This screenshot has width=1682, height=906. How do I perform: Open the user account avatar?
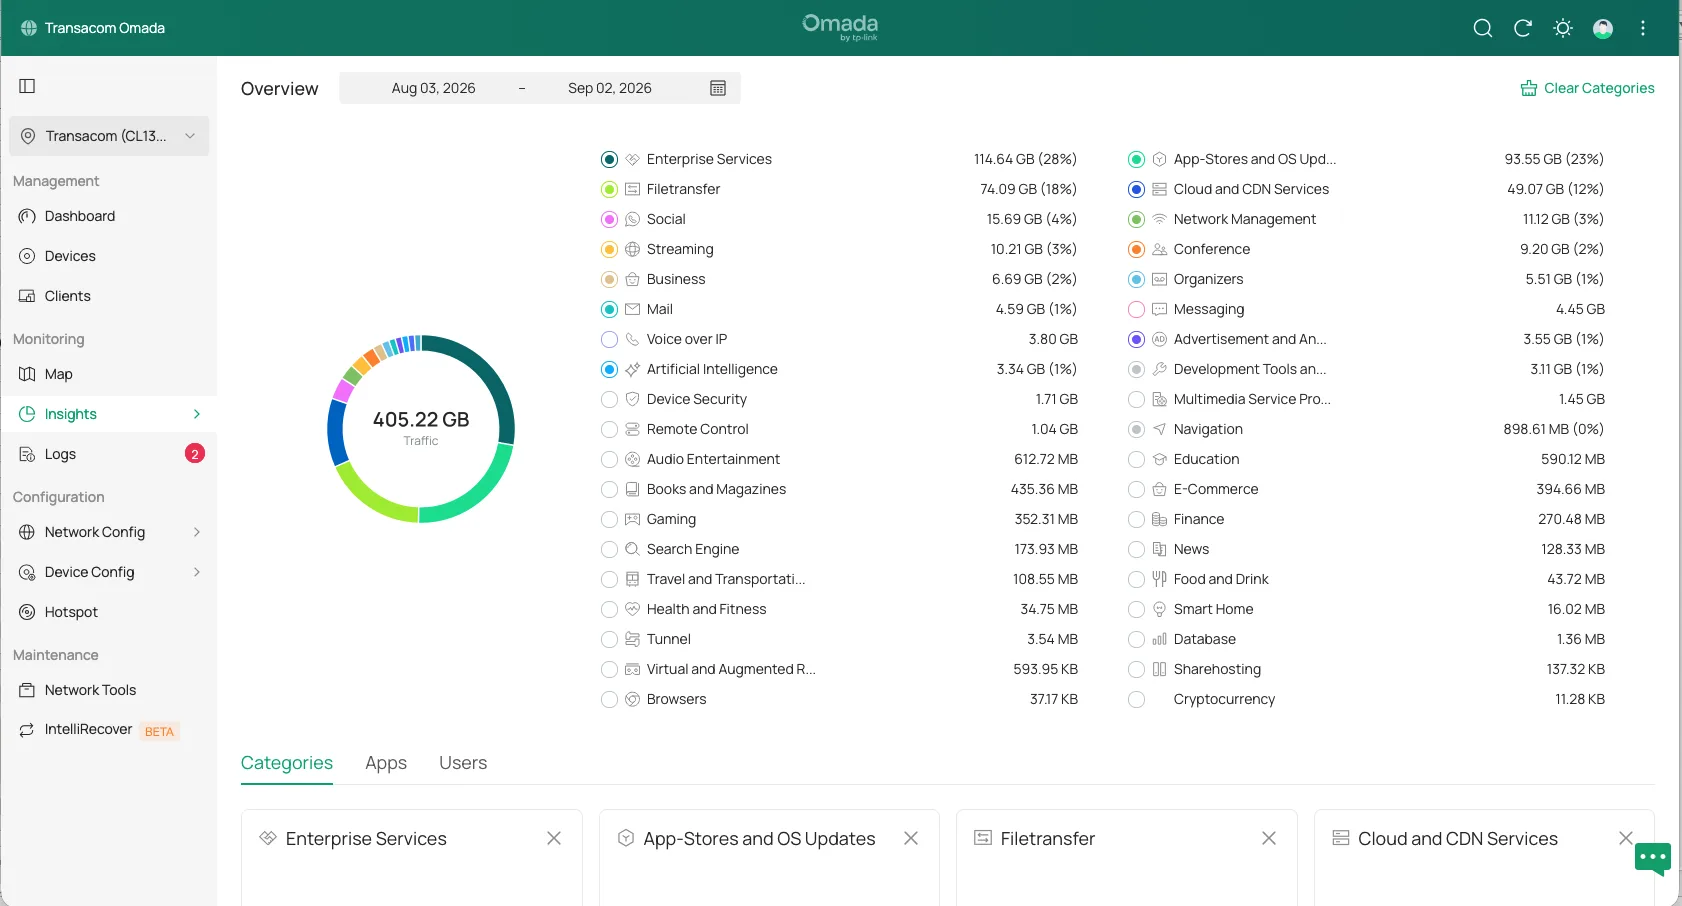[1603, 28]
